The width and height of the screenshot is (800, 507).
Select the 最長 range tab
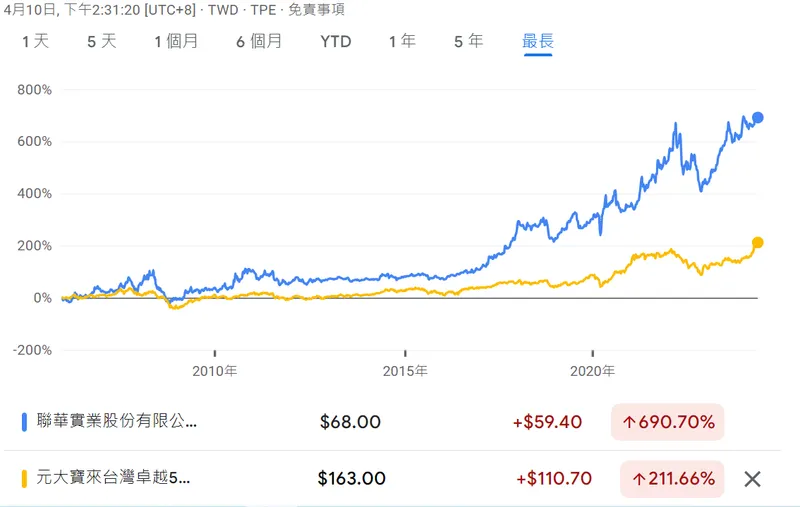537,42
